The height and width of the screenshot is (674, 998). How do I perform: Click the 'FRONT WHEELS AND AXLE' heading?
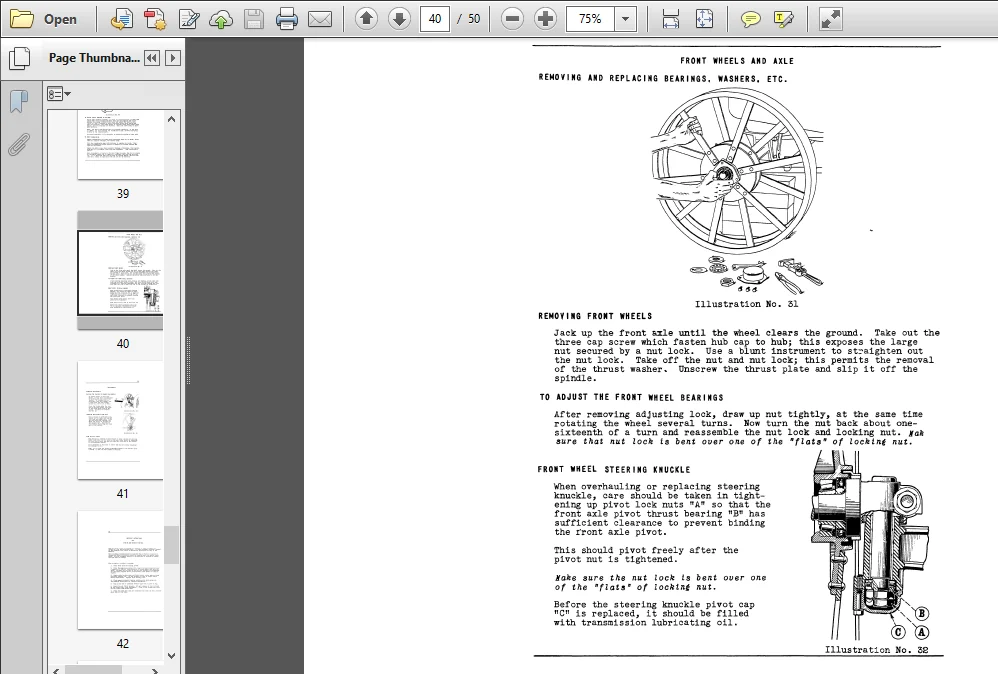point(737,61)
